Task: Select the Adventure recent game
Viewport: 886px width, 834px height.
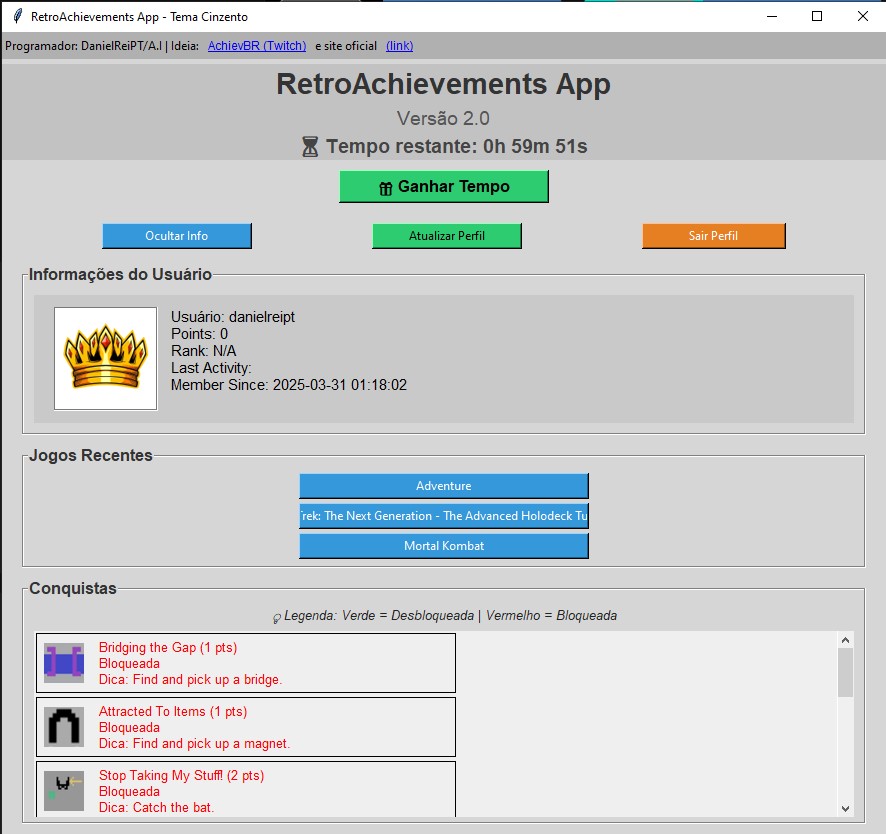Action: pos(444,486)
